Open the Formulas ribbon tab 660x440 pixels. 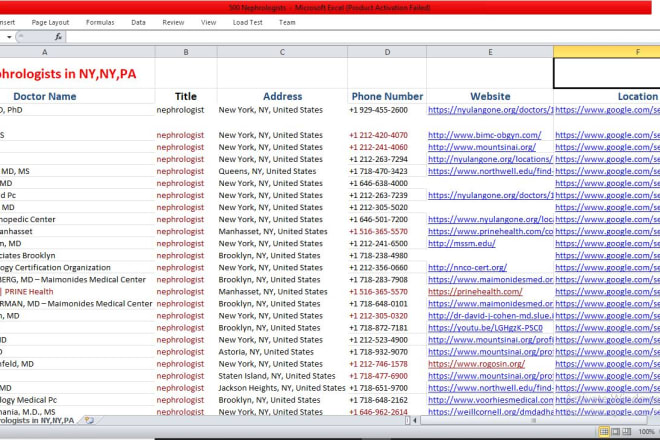[100, 22]
